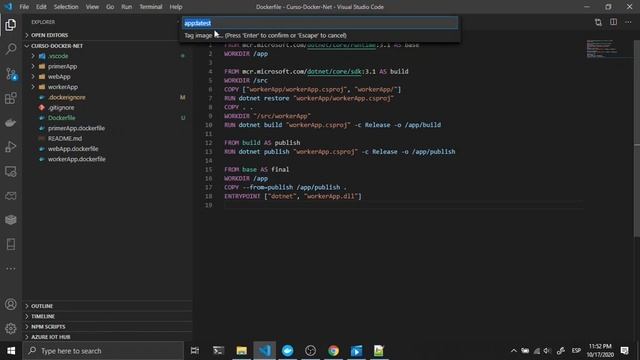Open the Manage gear icon
Image resolution: width=640 pixels, height=360 pixels.
click(11, 329)
